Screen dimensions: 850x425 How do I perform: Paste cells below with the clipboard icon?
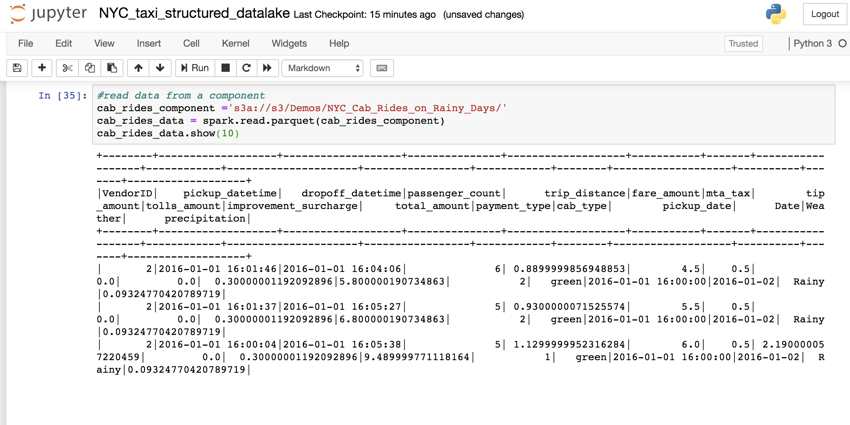[112, 68]
